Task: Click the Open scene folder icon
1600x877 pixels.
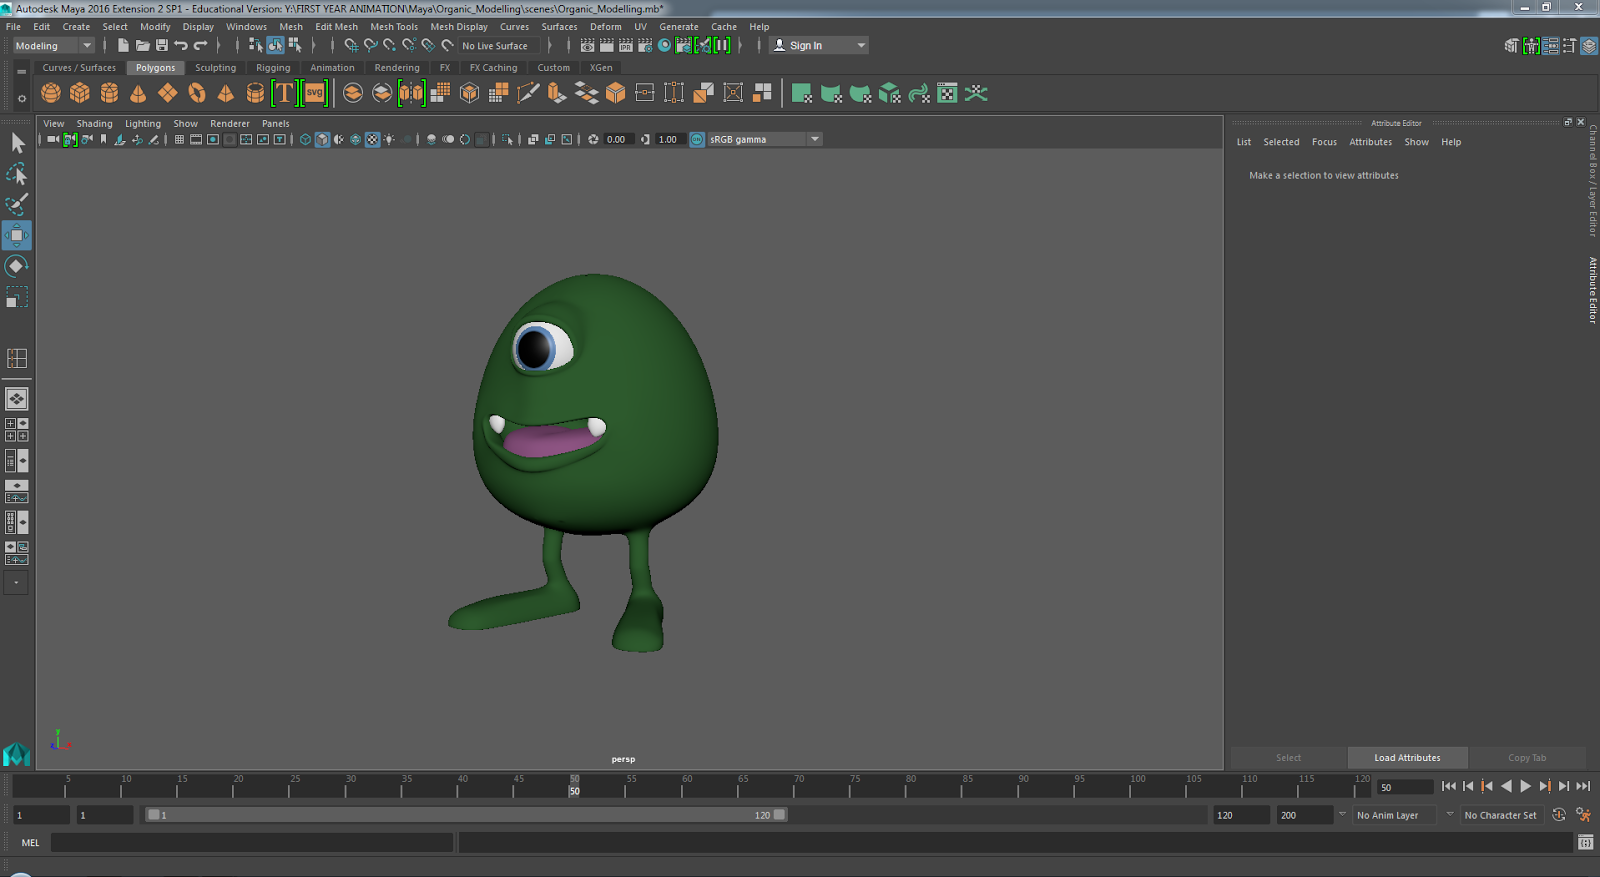Action: [x=143, y=45]
